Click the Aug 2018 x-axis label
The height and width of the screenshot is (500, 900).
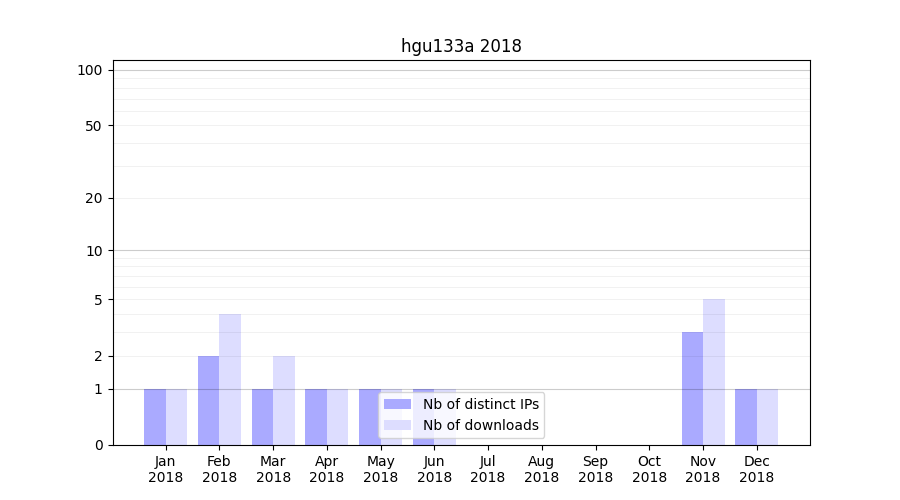tap(542, 469)
